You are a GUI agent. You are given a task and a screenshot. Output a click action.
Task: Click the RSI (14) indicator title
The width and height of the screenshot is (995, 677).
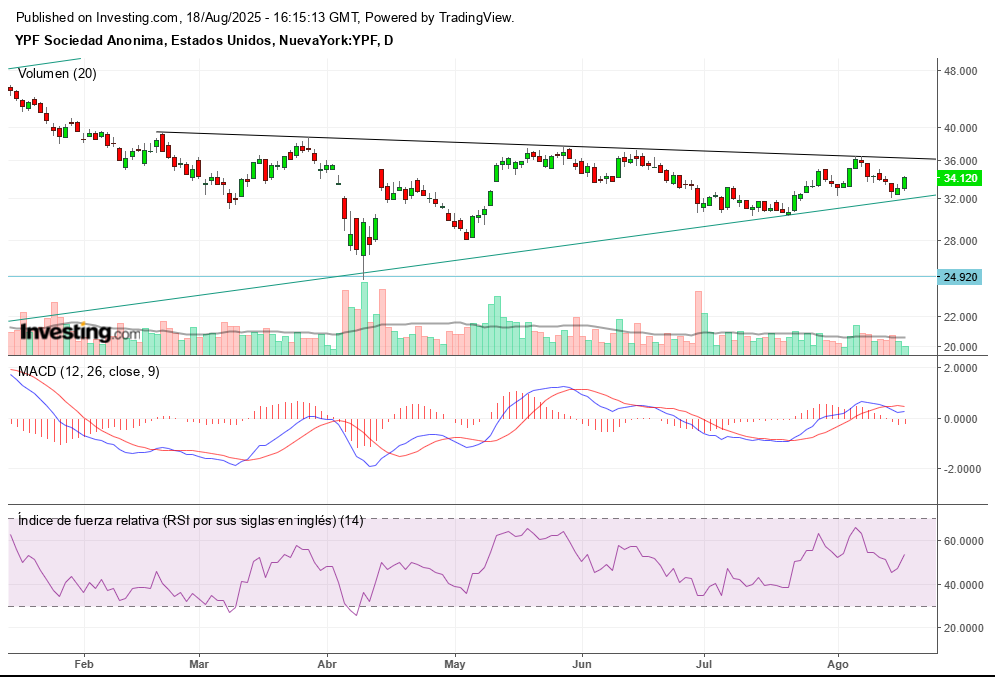coord(190,520)
